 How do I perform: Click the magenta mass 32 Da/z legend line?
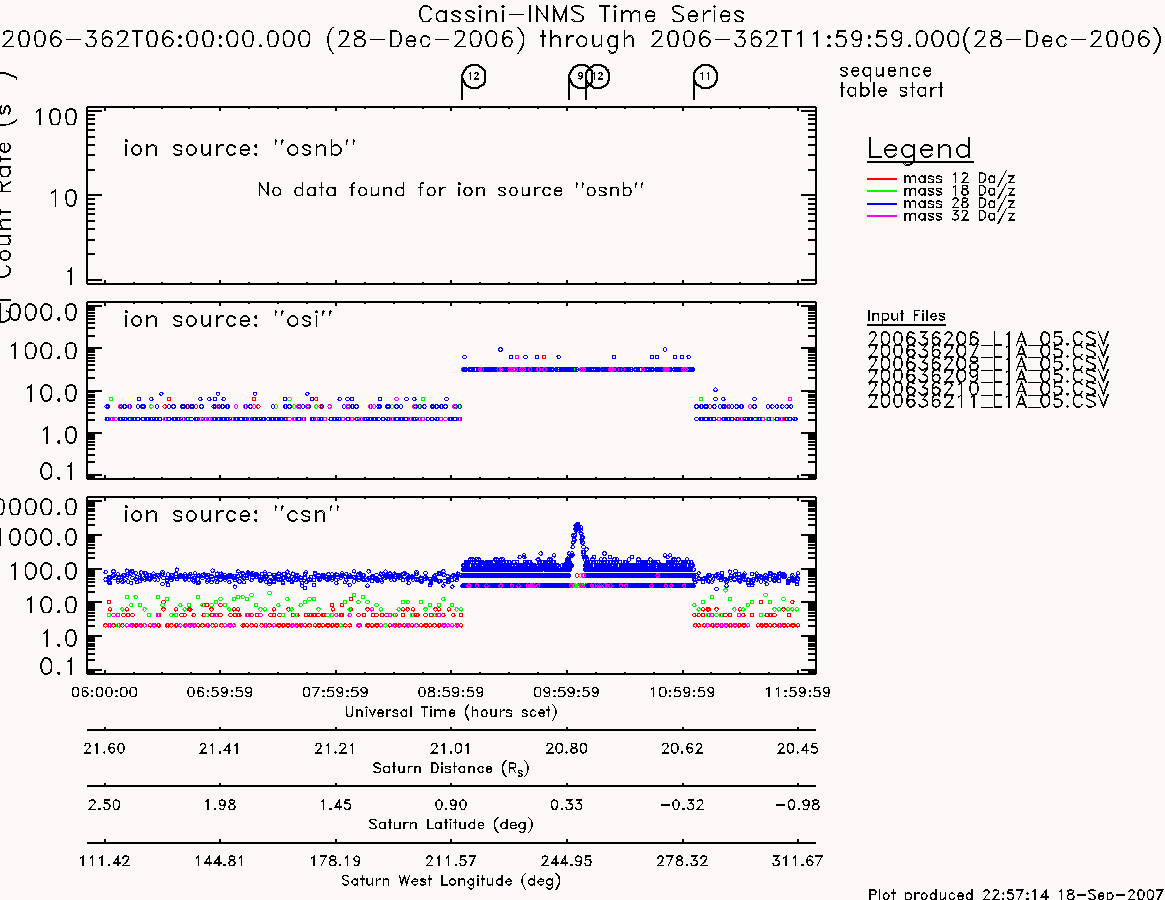pos(882,216)
